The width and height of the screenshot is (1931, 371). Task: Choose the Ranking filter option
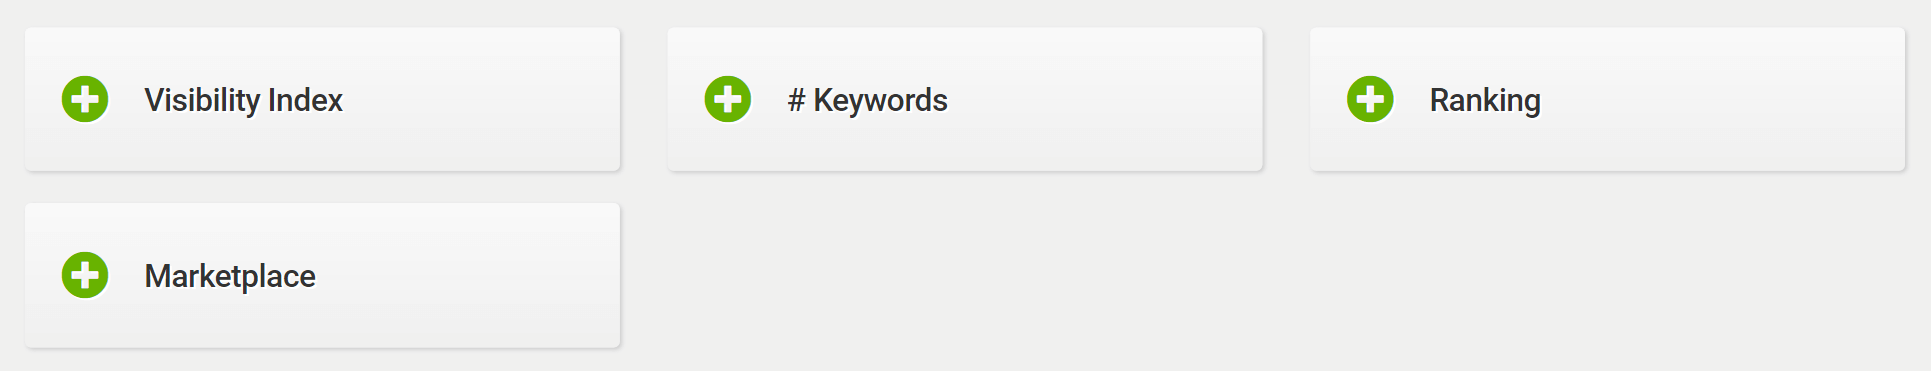pos(1607,99)
